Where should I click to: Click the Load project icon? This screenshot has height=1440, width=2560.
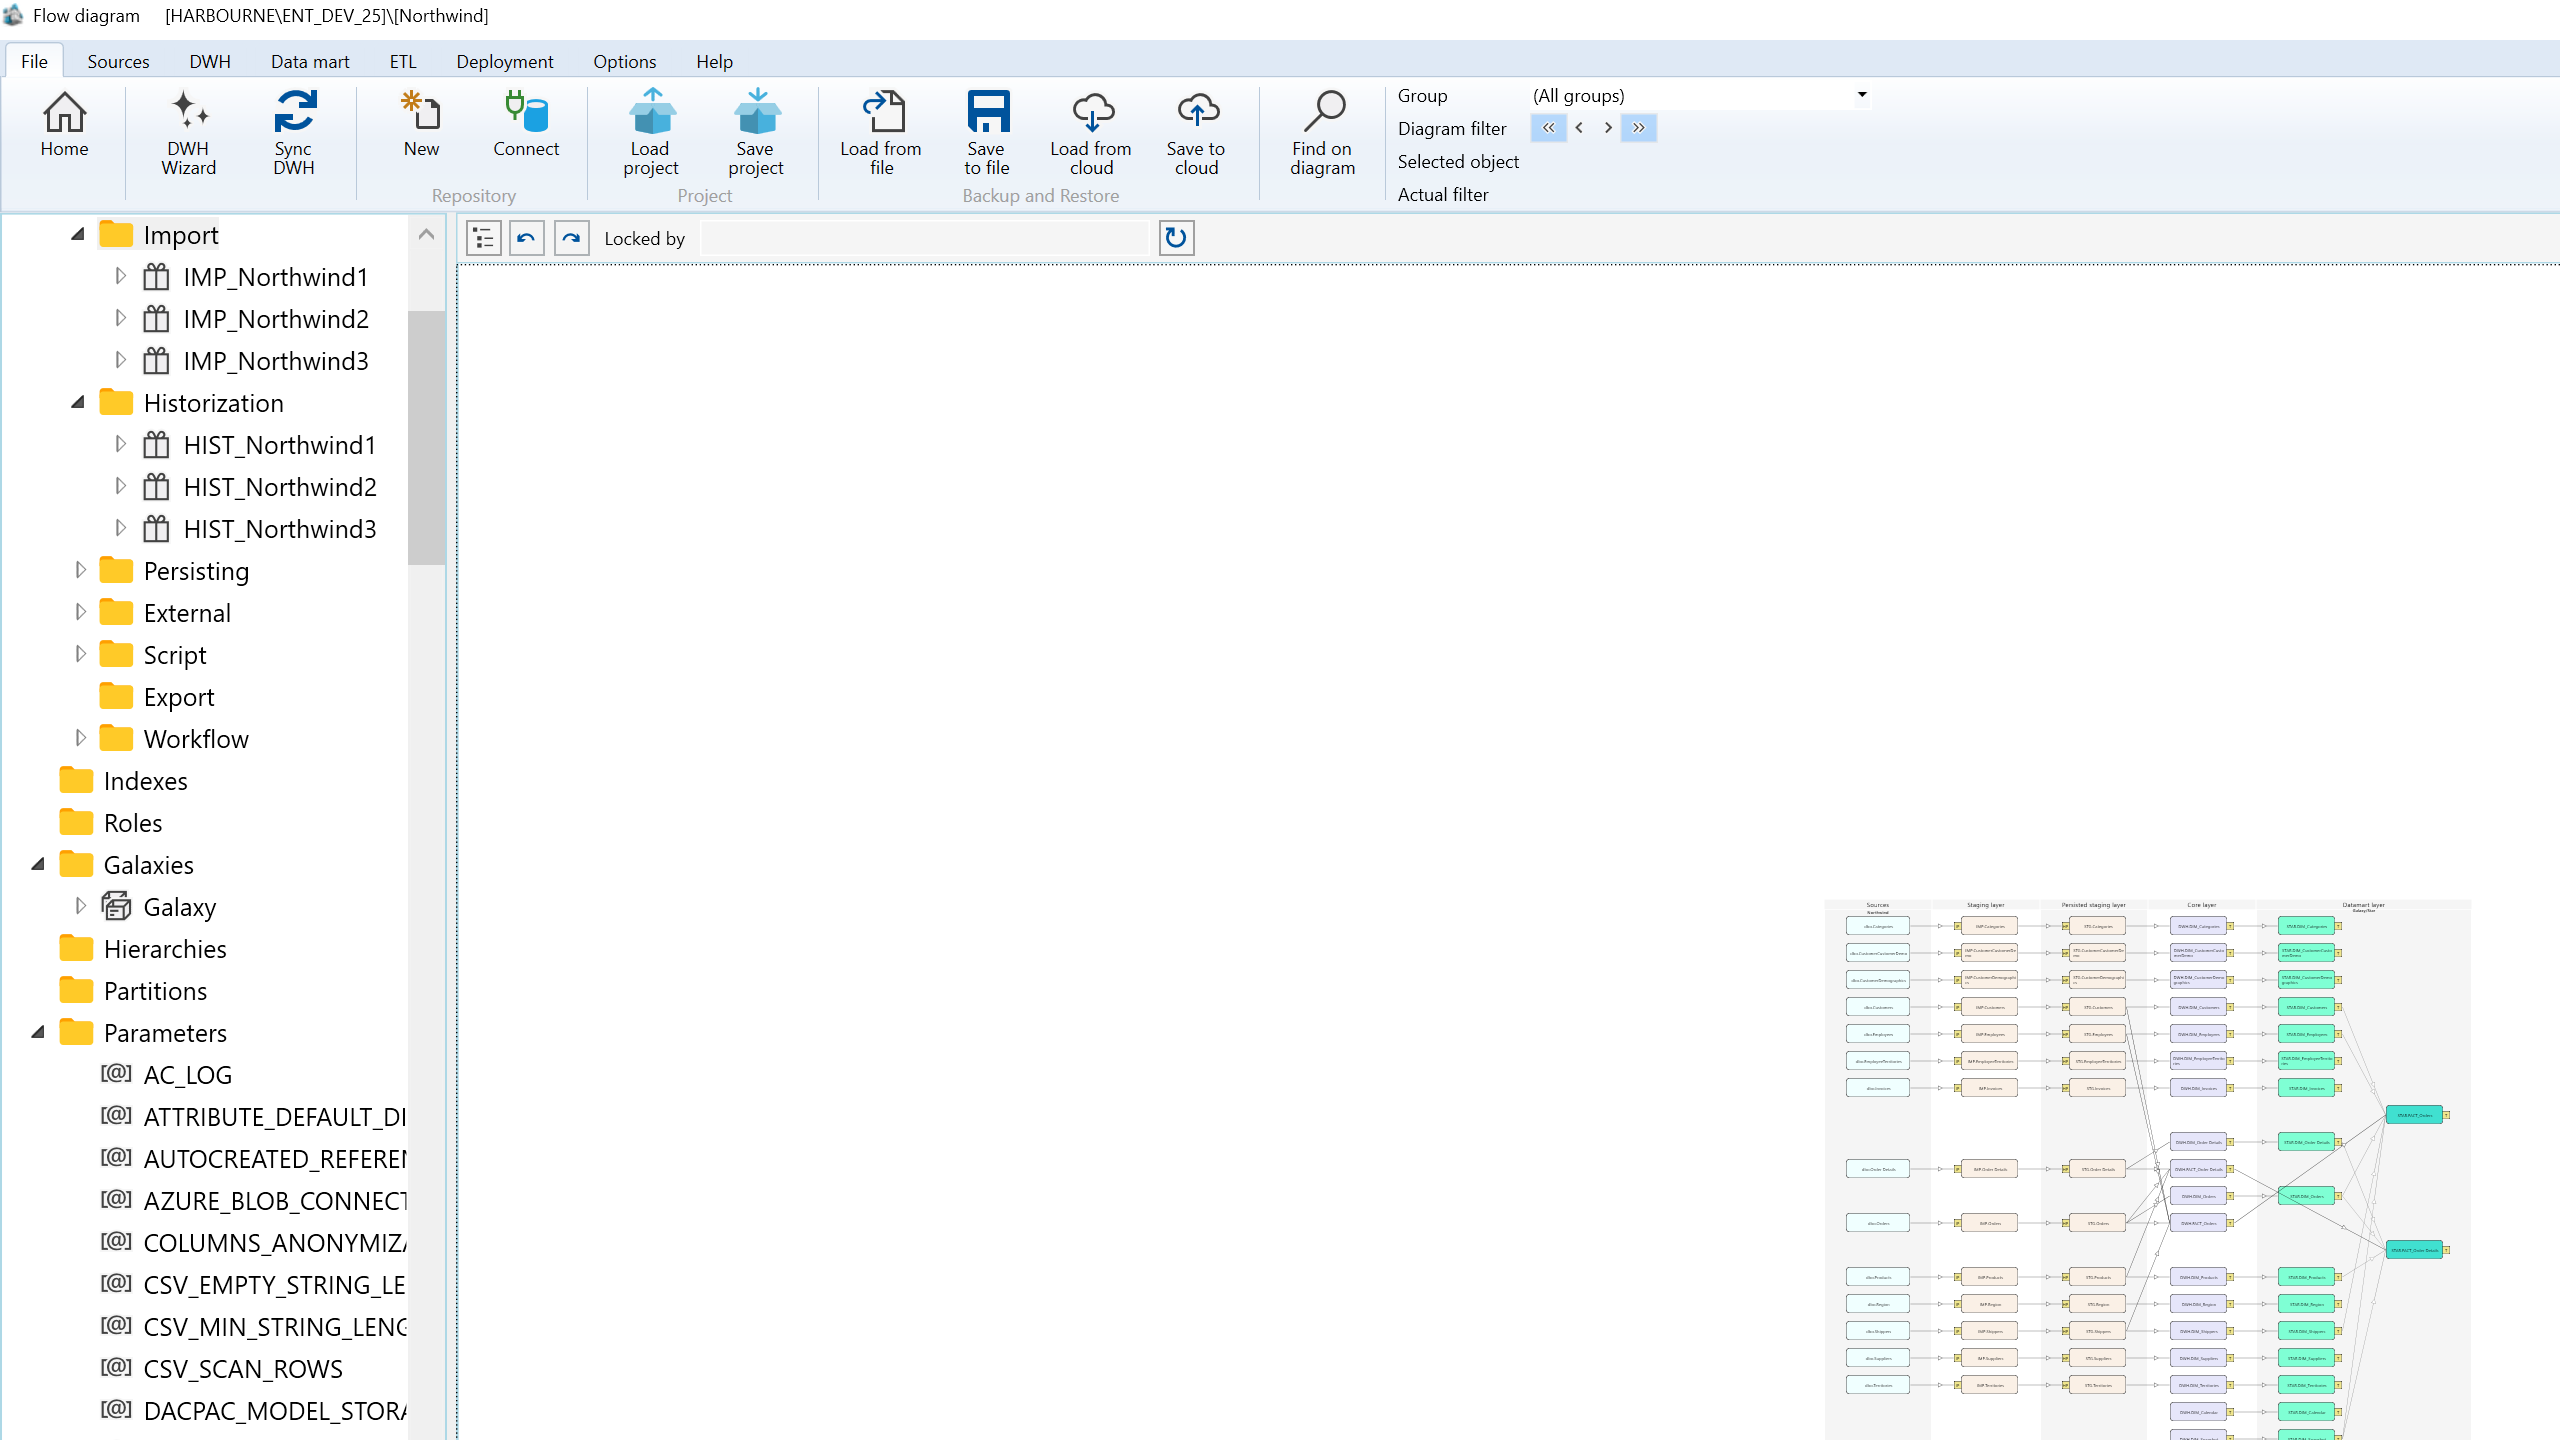coord(651,133)
